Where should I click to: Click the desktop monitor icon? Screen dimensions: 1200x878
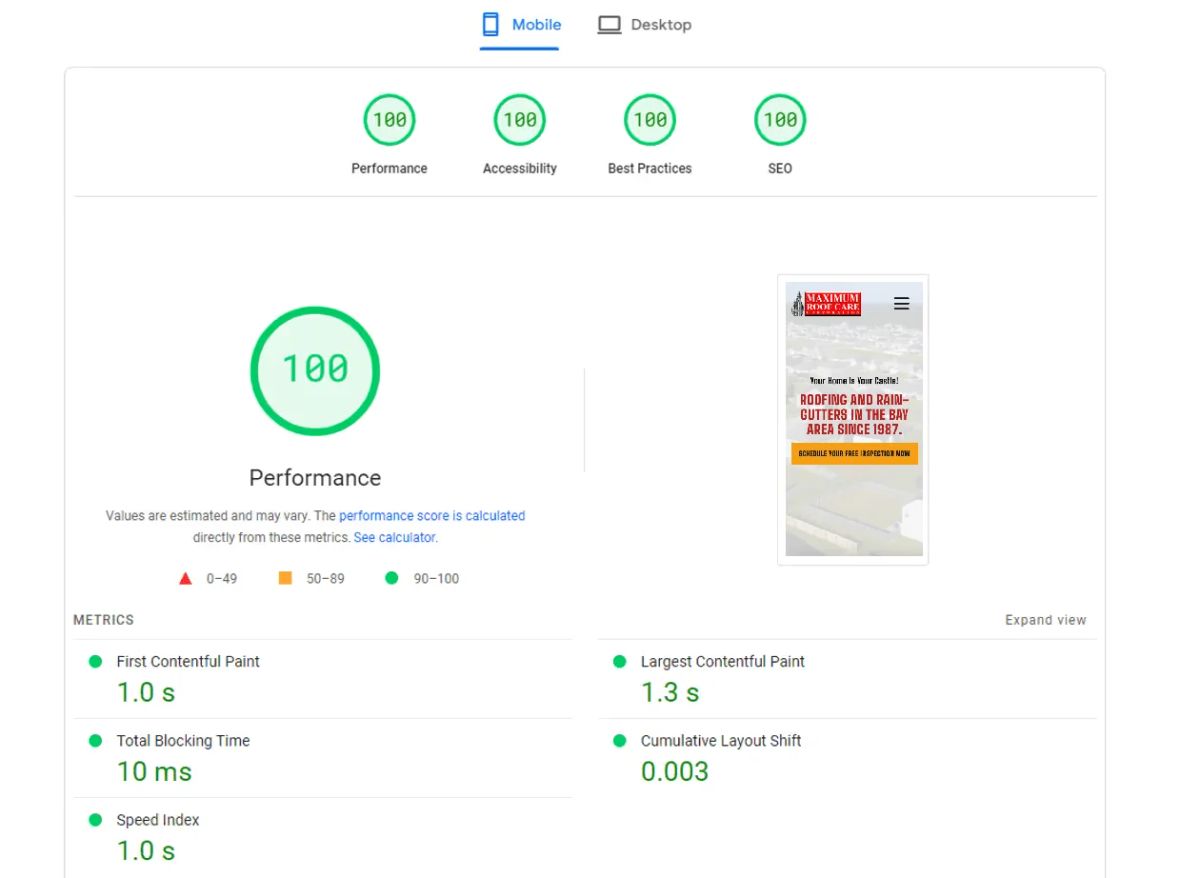[x=609, y=25]
